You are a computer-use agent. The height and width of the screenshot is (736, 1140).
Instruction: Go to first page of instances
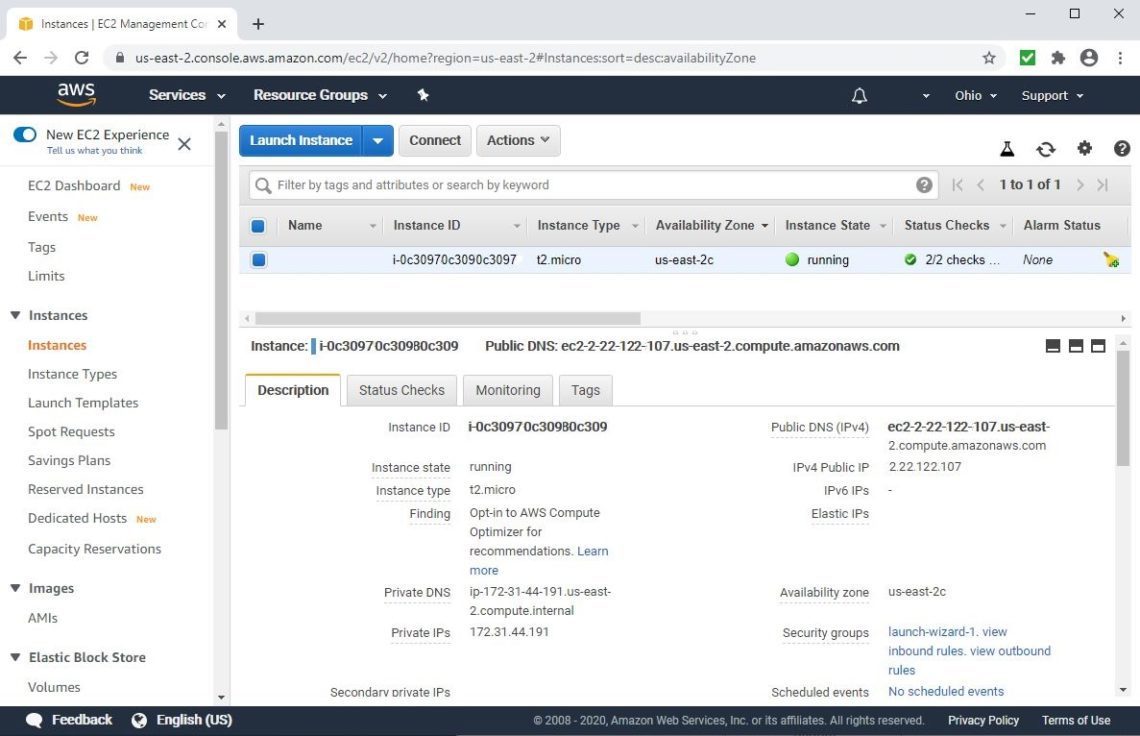[x=958, y=185]
